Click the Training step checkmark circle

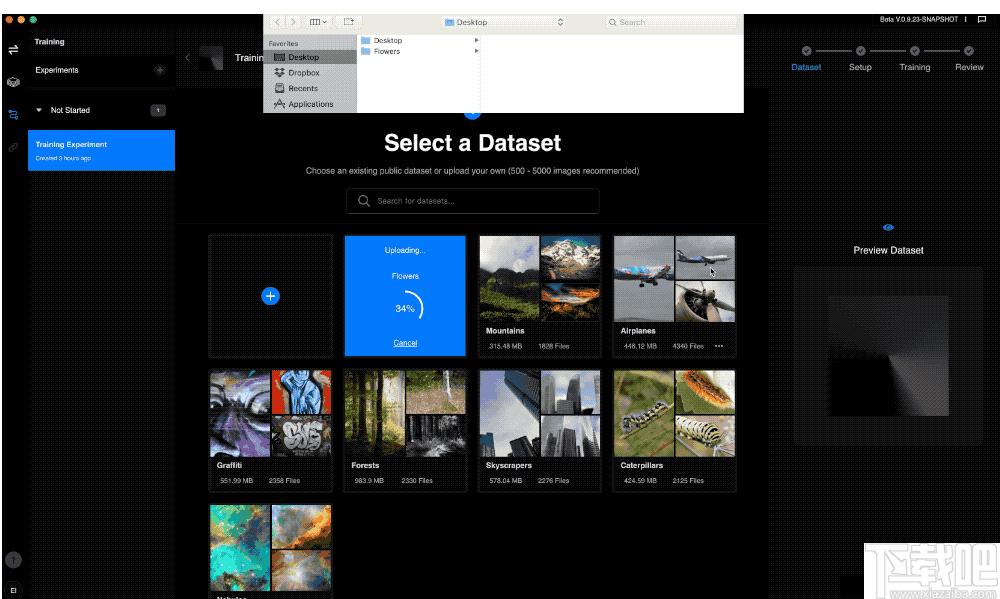(915, 51)
